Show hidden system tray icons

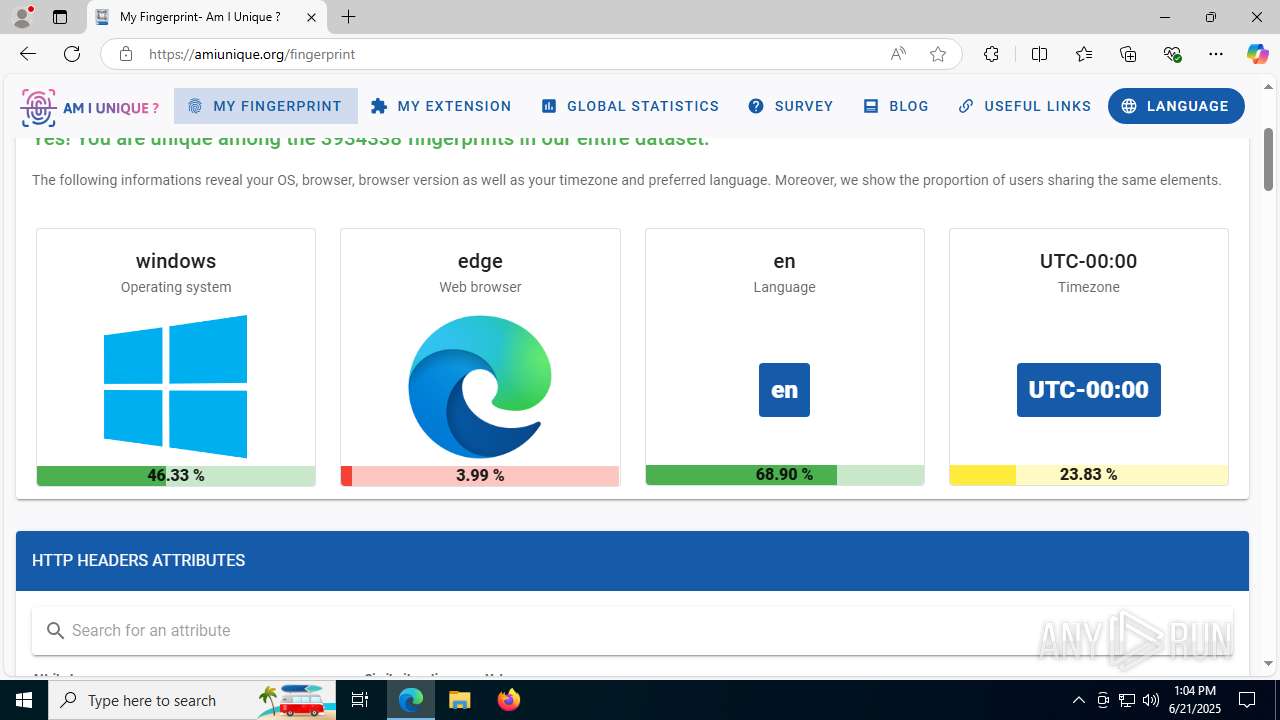(x=1078, y=700)
